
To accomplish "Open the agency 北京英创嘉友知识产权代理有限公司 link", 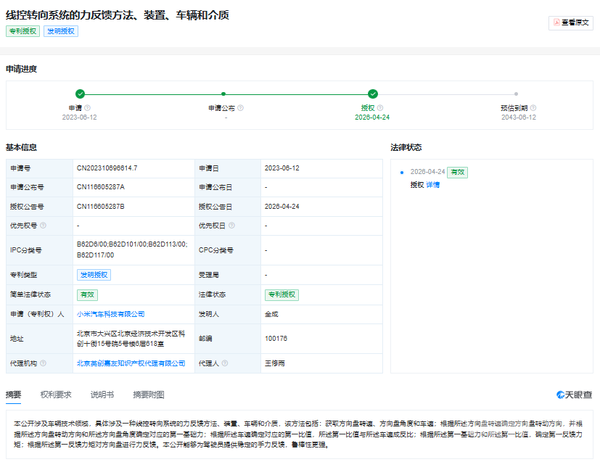I will click(131, 363).
